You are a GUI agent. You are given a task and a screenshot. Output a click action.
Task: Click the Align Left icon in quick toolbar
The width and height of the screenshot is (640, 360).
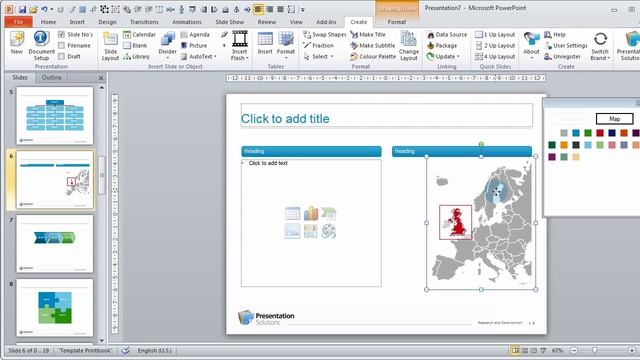[x=258, y=9]
